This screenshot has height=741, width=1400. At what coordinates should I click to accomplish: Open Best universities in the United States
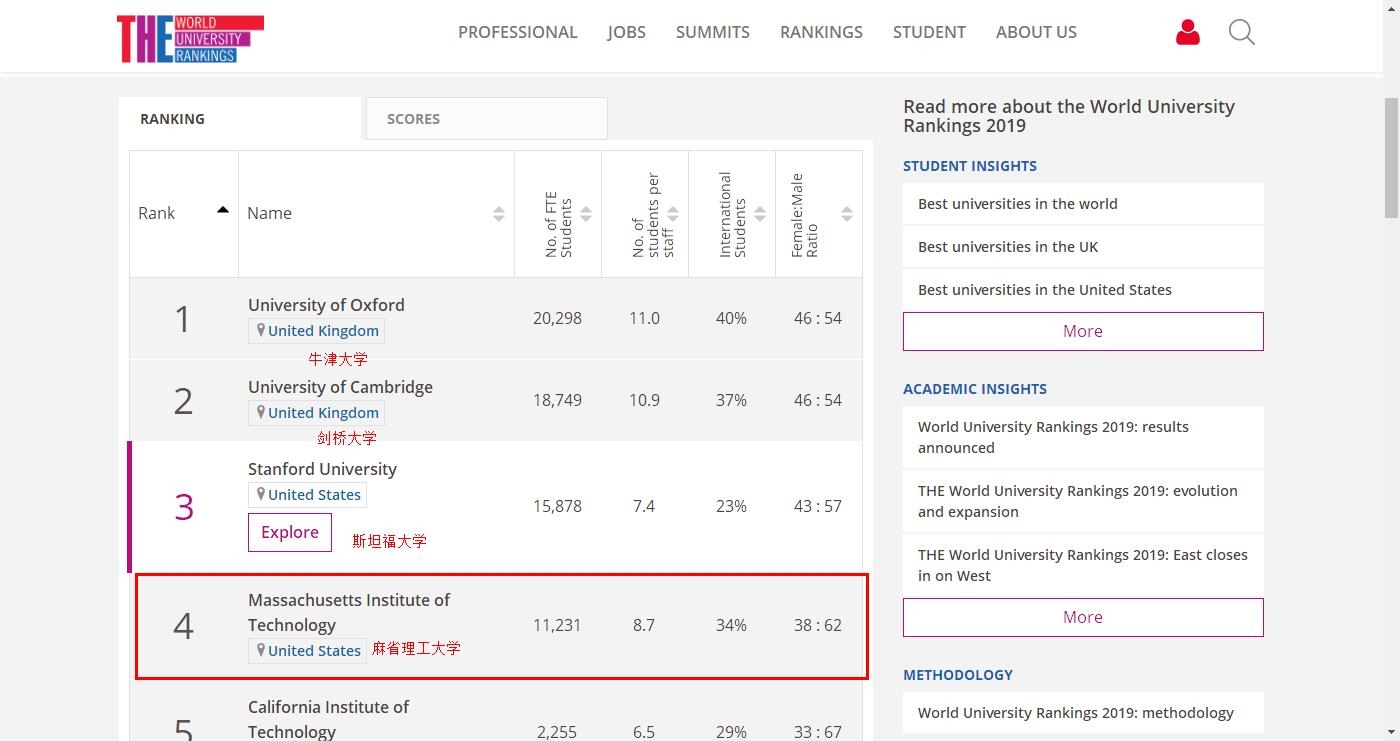[x=1083, y=290]
